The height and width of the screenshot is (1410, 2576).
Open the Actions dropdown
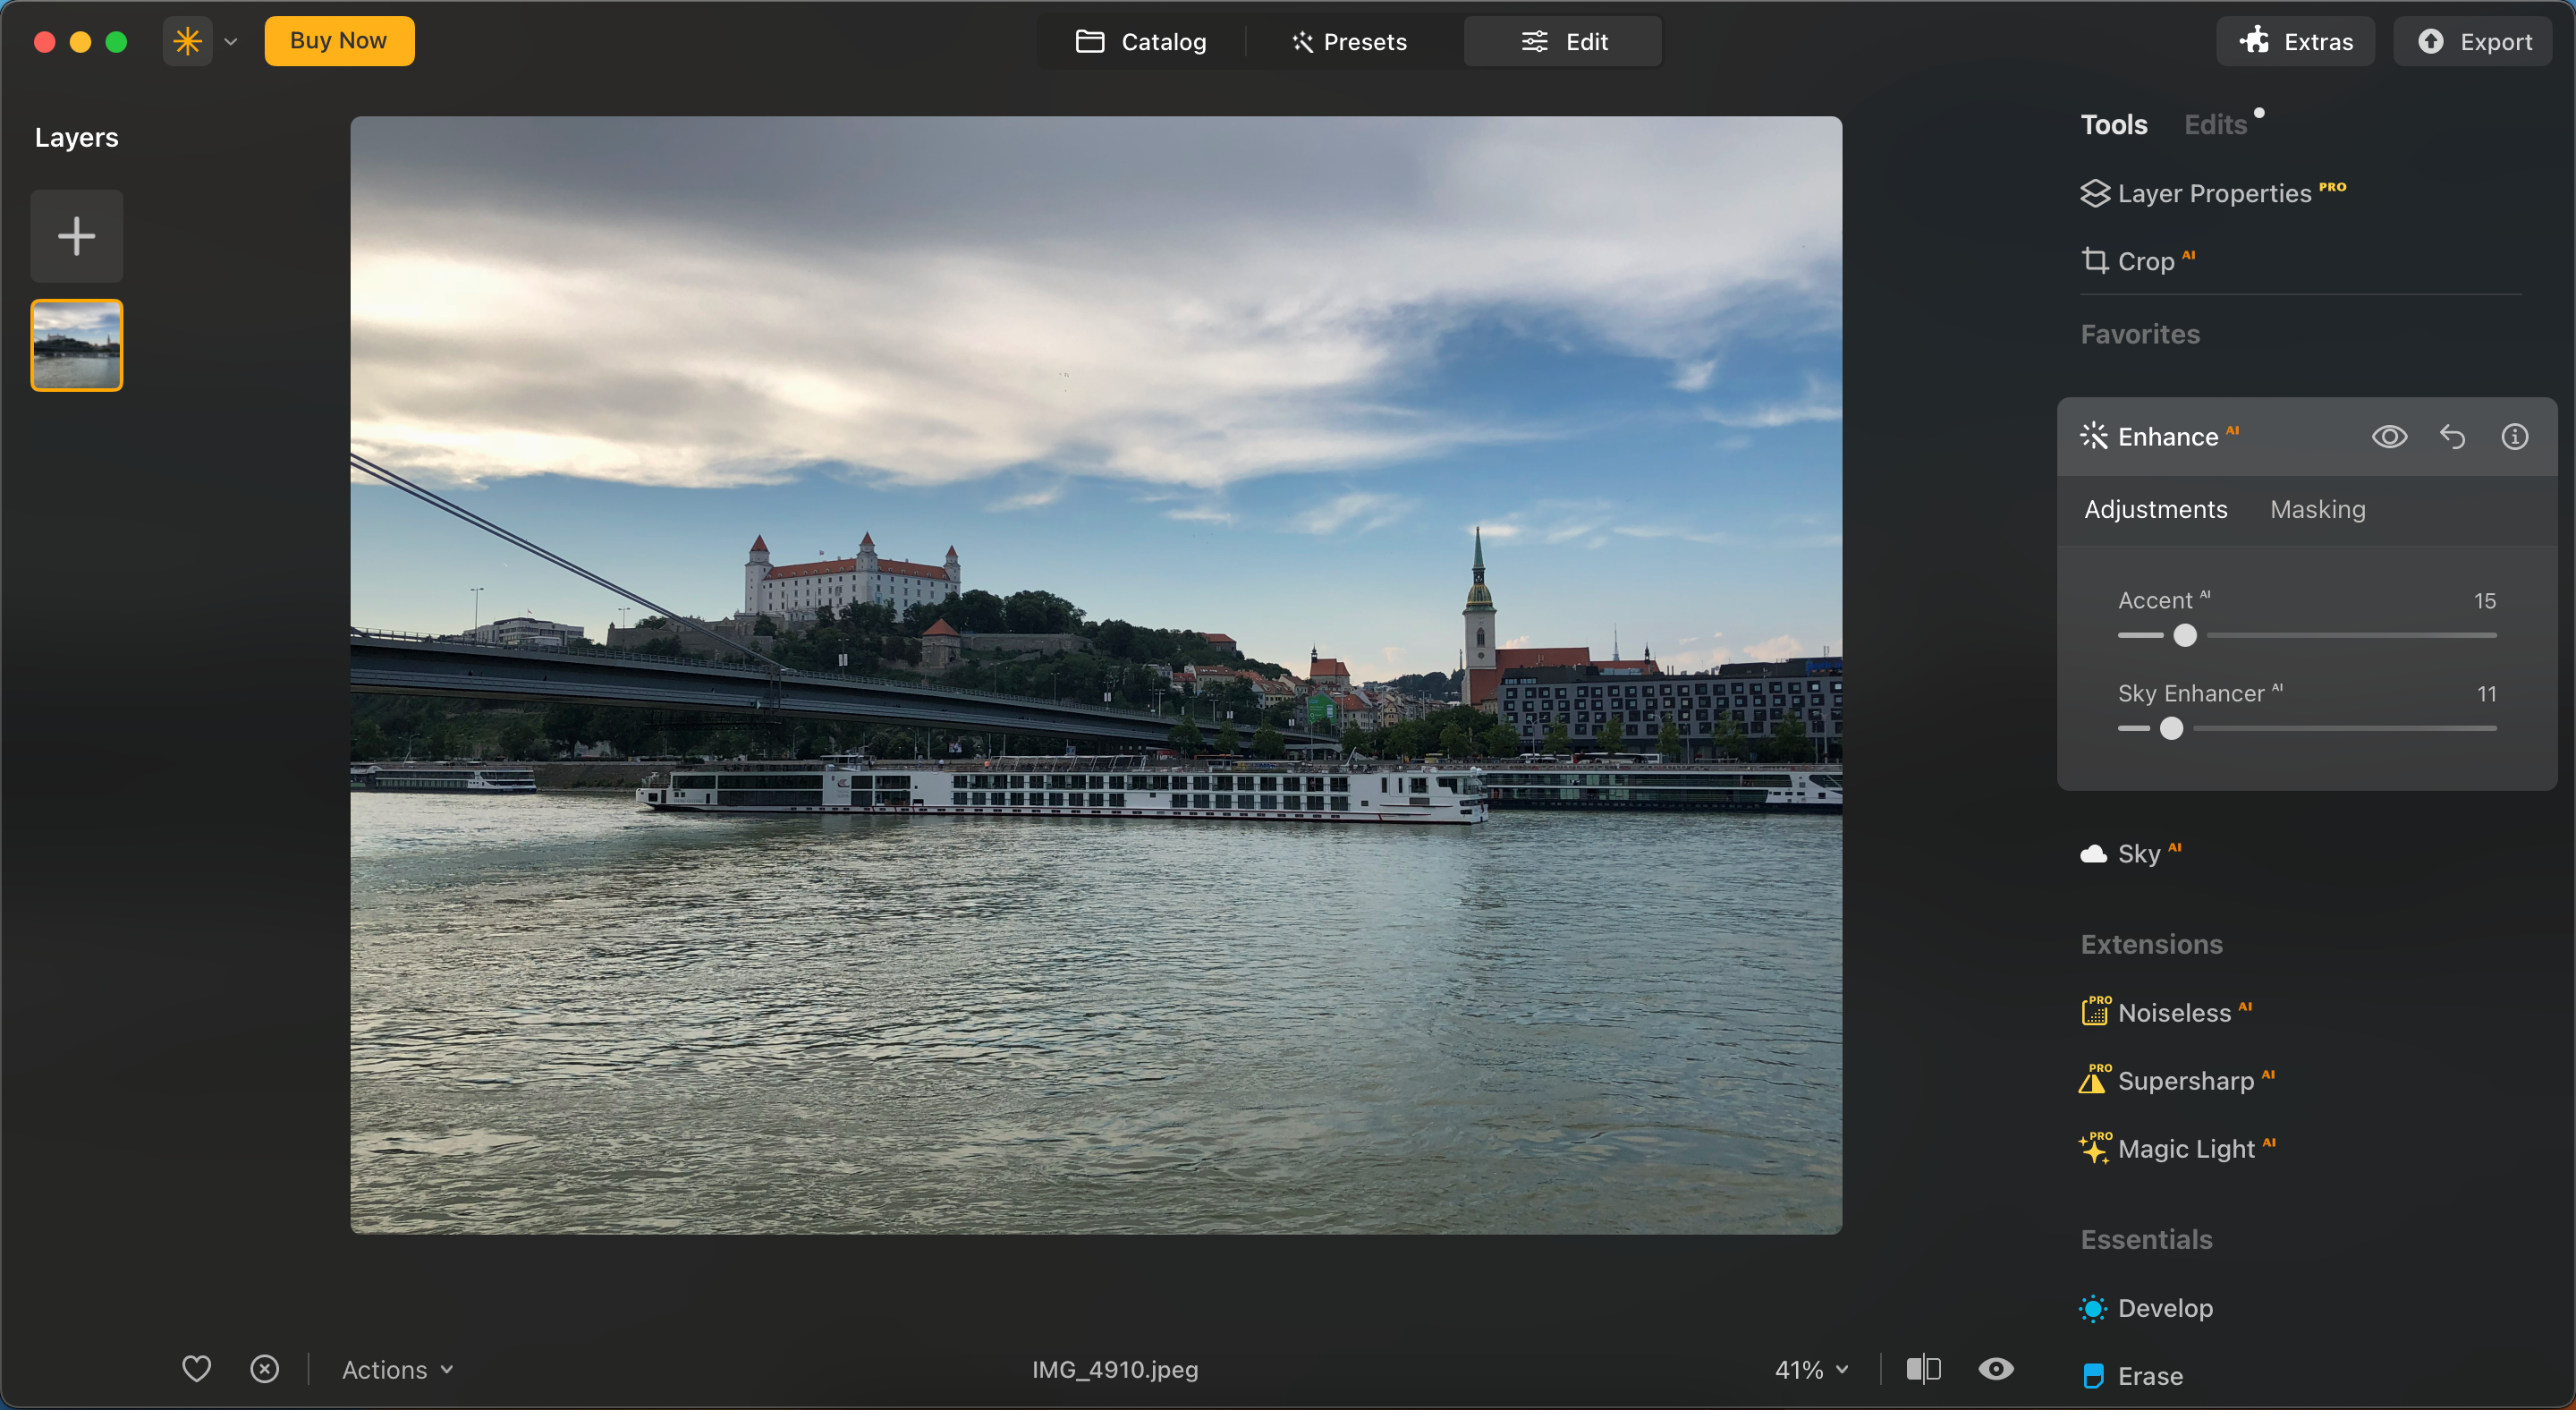396,1369
